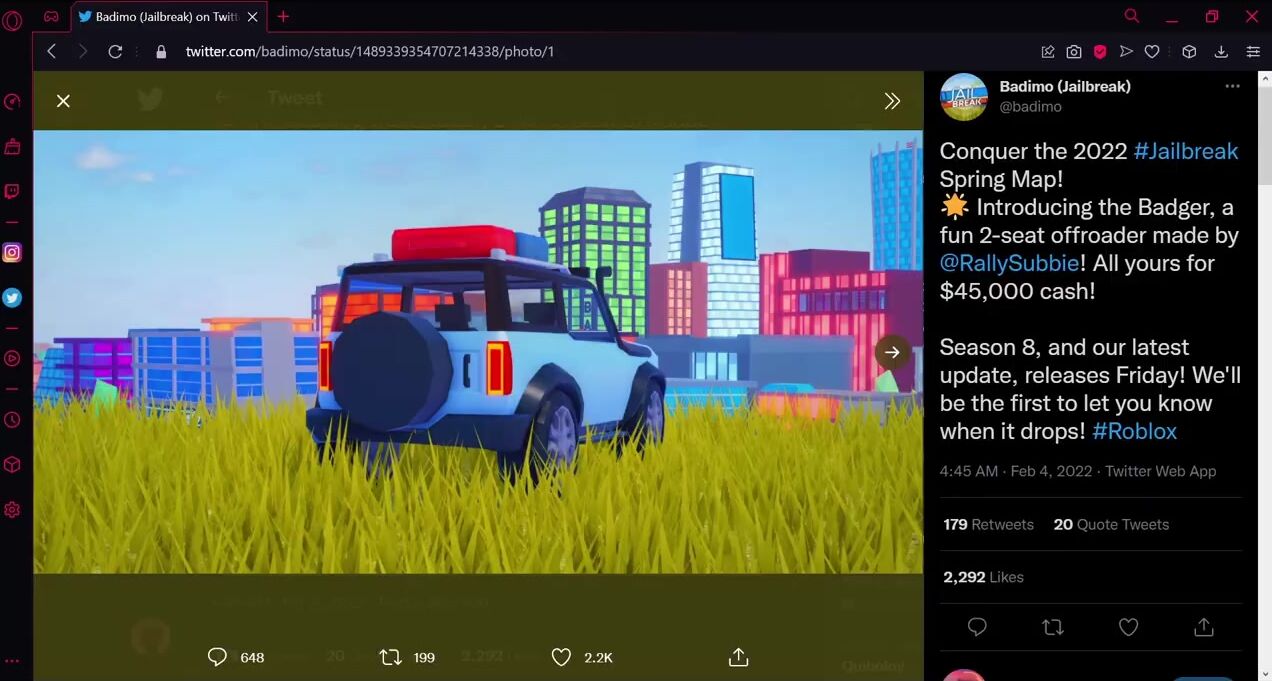Image resolution: width=1272 pixels, height=681 pixels.
Task: Open the Instagram sidebar panel
Action: 12,253
